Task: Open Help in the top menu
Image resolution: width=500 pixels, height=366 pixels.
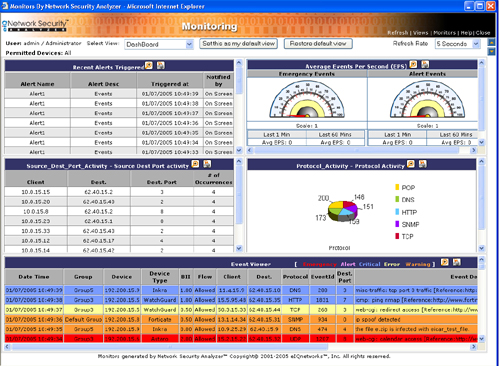Action: tap(466, 33)
